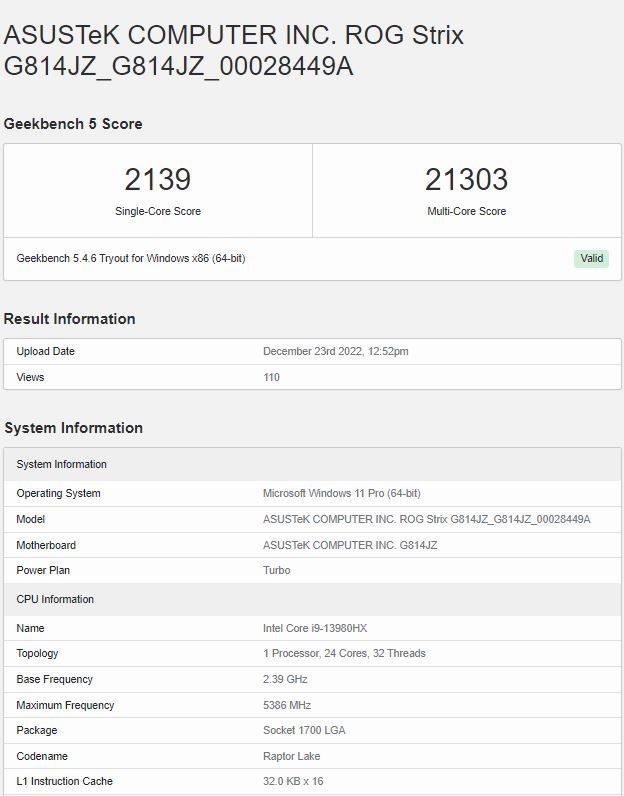The width and height of the screenshot is (624, 796).
Task: Click the Operating System label
Action: click(58, 493)
